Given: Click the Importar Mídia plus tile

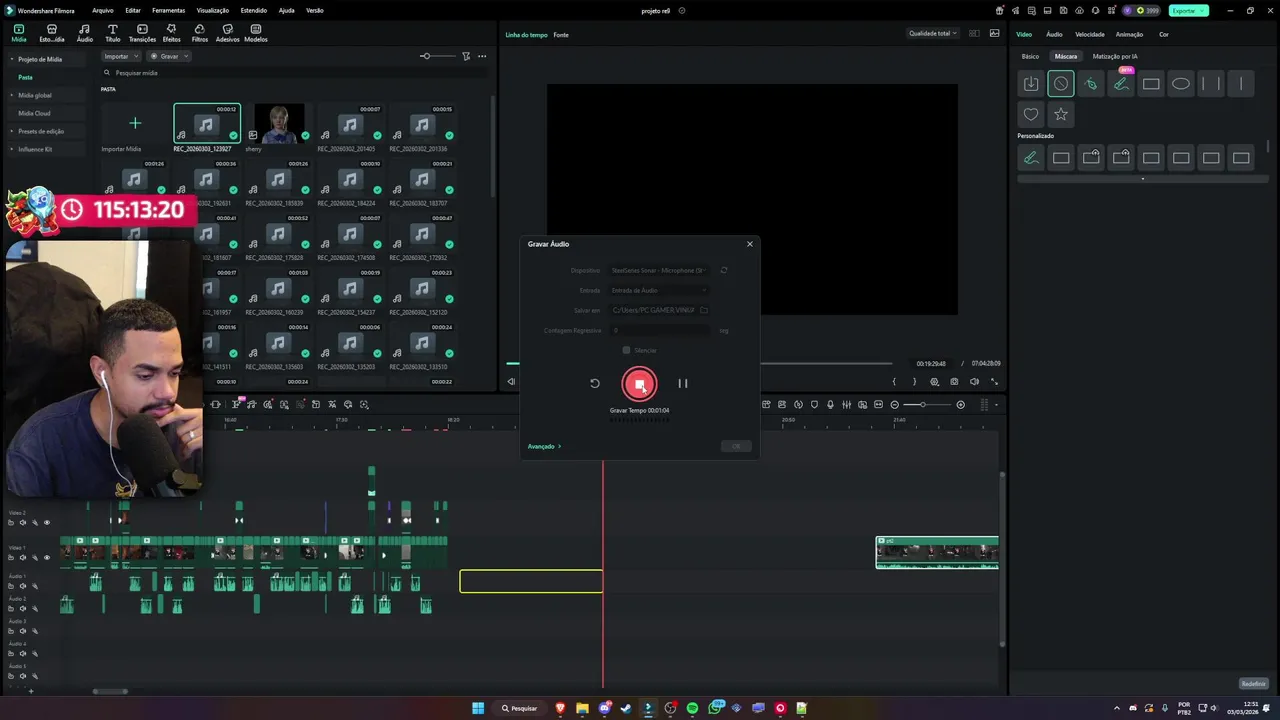Looking at the screenshot, I should click(135, 124).
